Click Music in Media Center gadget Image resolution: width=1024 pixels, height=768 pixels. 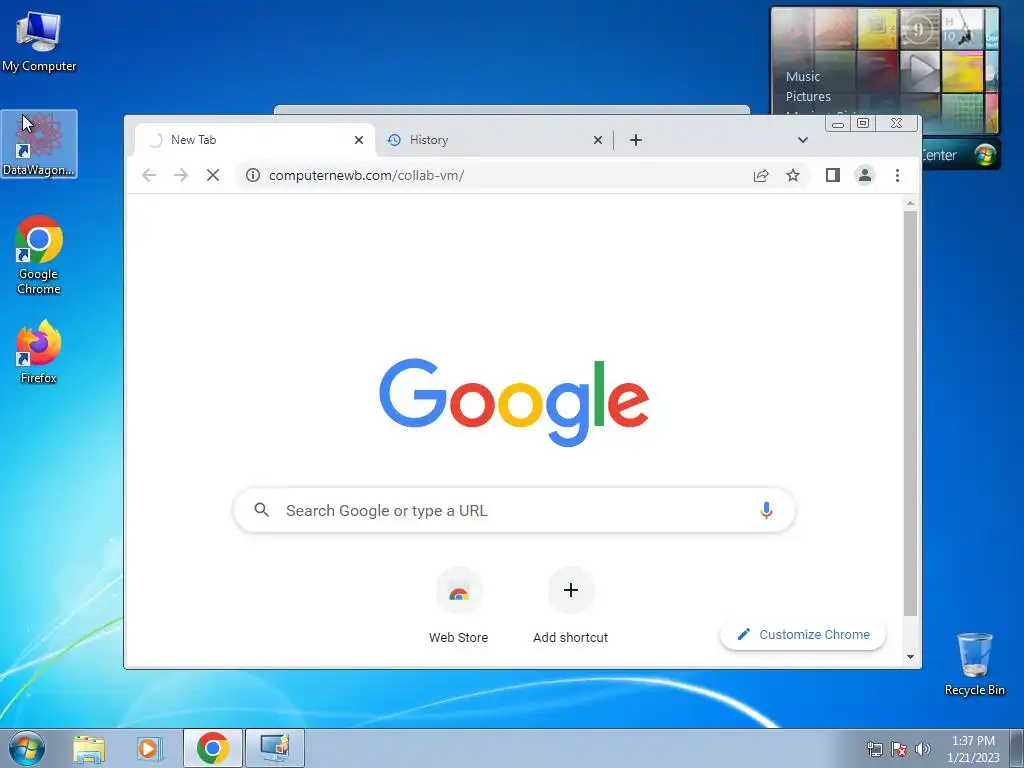[x=803, y=76]
